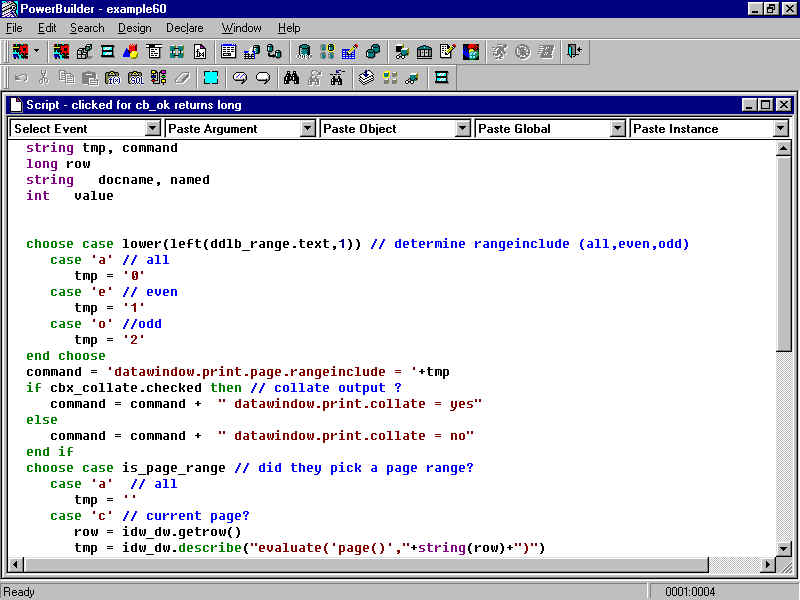Click the Undo icon in PainterBar
Image resolution: width=800 pixels, height=600 pixels.
[21, 78]
